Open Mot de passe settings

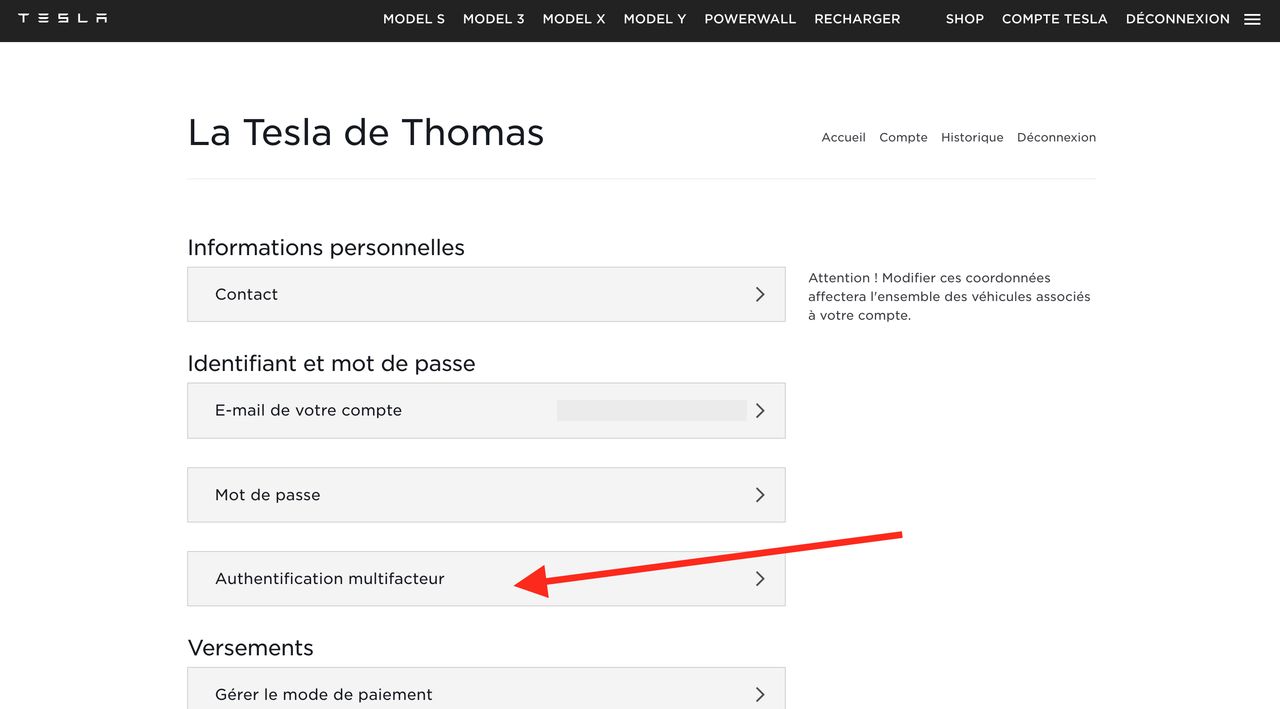coord(486,495)
